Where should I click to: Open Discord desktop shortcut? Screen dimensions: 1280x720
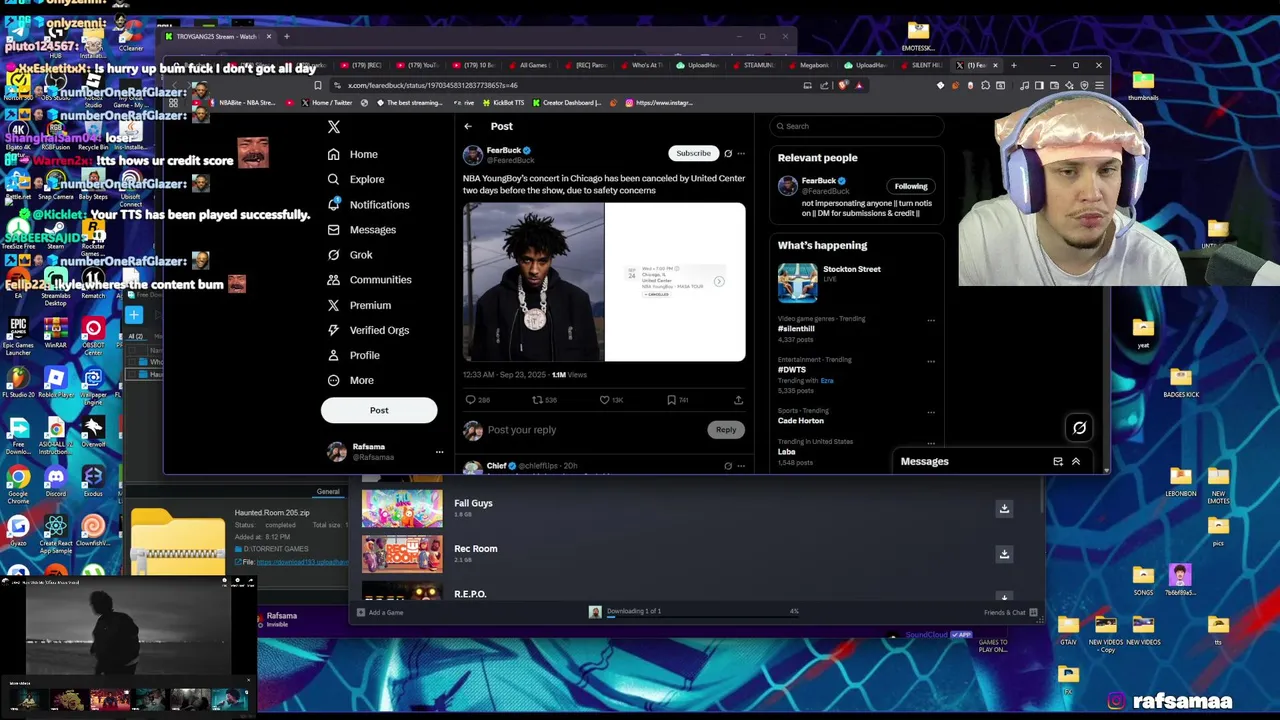point(55,482)
